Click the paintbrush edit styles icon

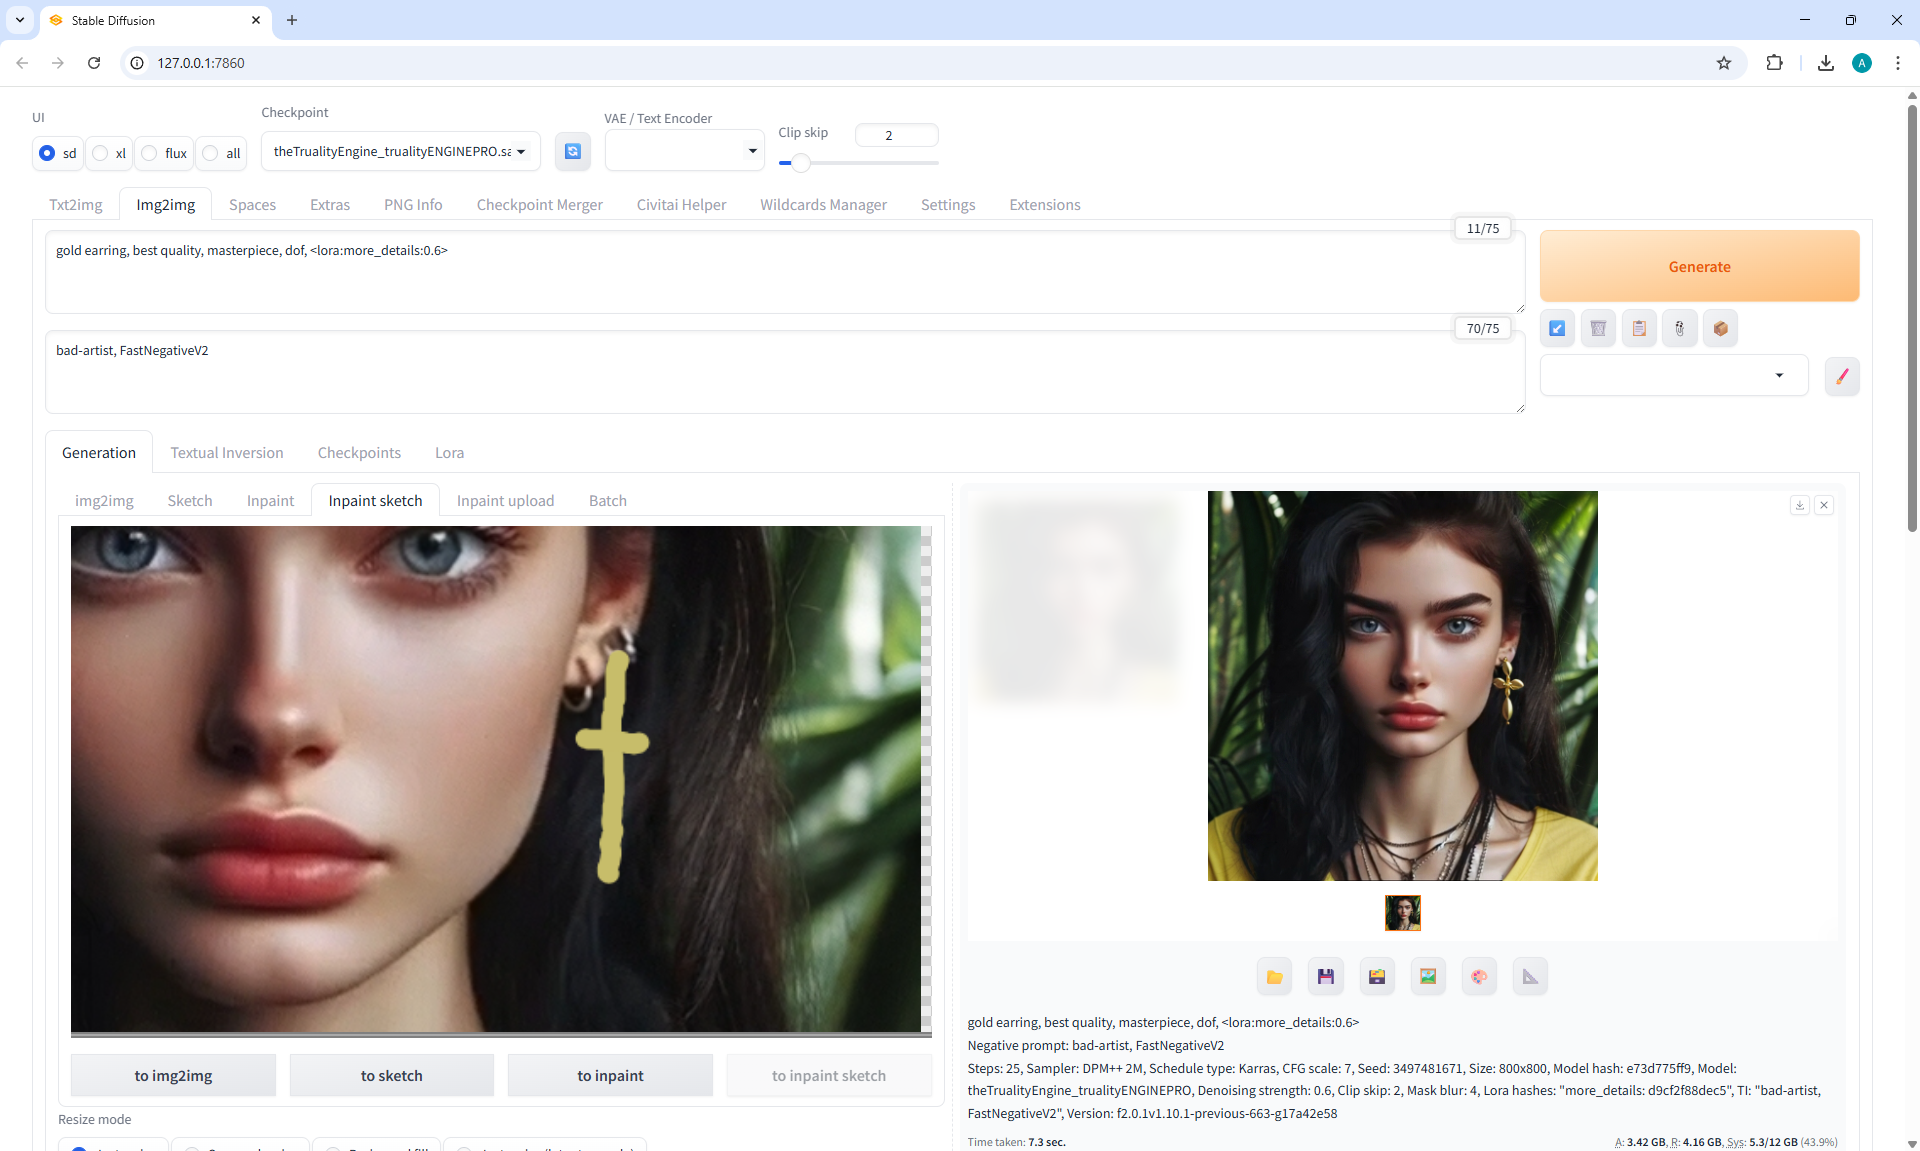point(1841,376)
